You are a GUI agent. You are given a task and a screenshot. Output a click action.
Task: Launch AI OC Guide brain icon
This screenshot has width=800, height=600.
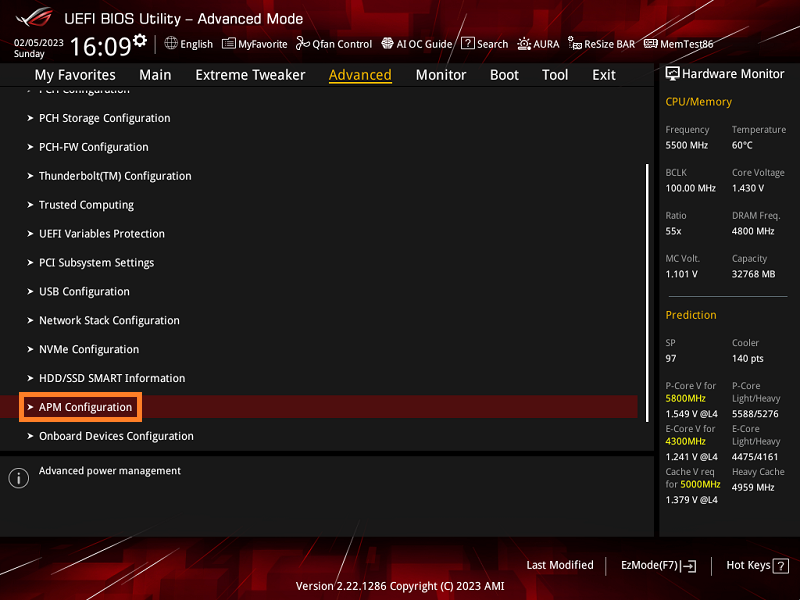tap(387, 43)
